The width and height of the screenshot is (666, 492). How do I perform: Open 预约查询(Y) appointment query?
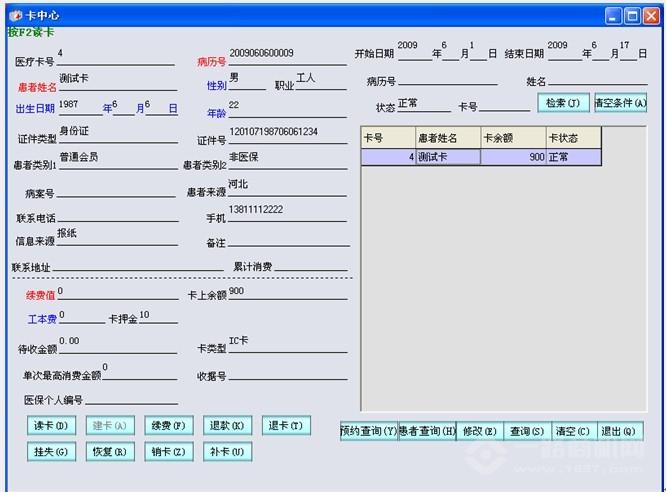point(368,431)
